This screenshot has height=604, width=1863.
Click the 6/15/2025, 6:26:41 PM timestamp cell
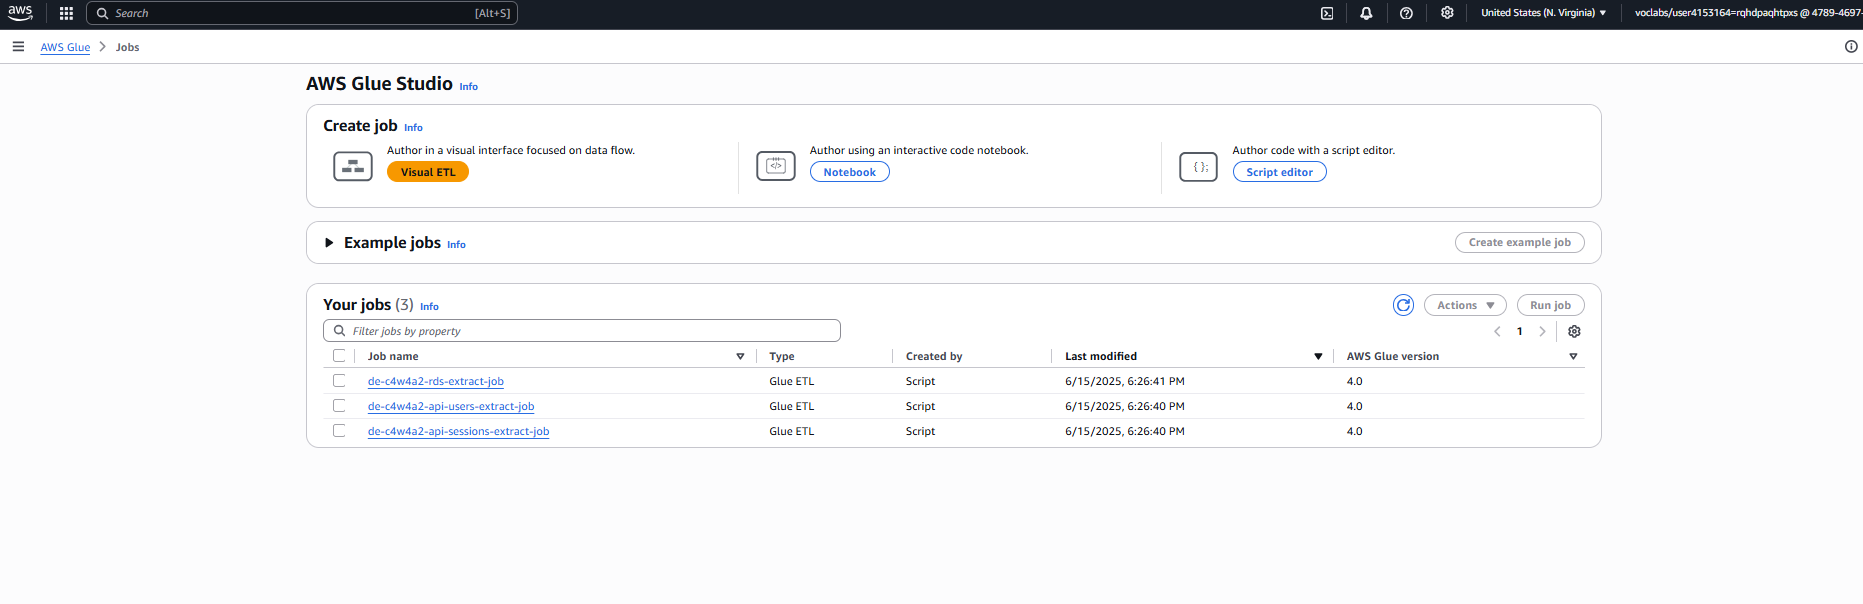pyautogui.click(x=1125, y=382)
